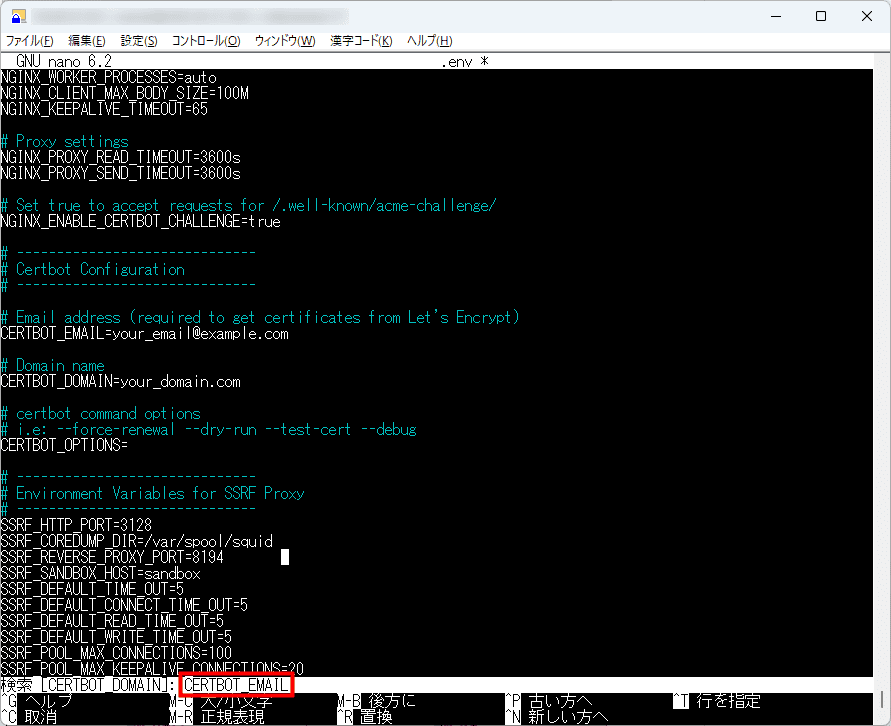Open the ファイル(F) menu
The image size is (891, 726).
(30, 41)
